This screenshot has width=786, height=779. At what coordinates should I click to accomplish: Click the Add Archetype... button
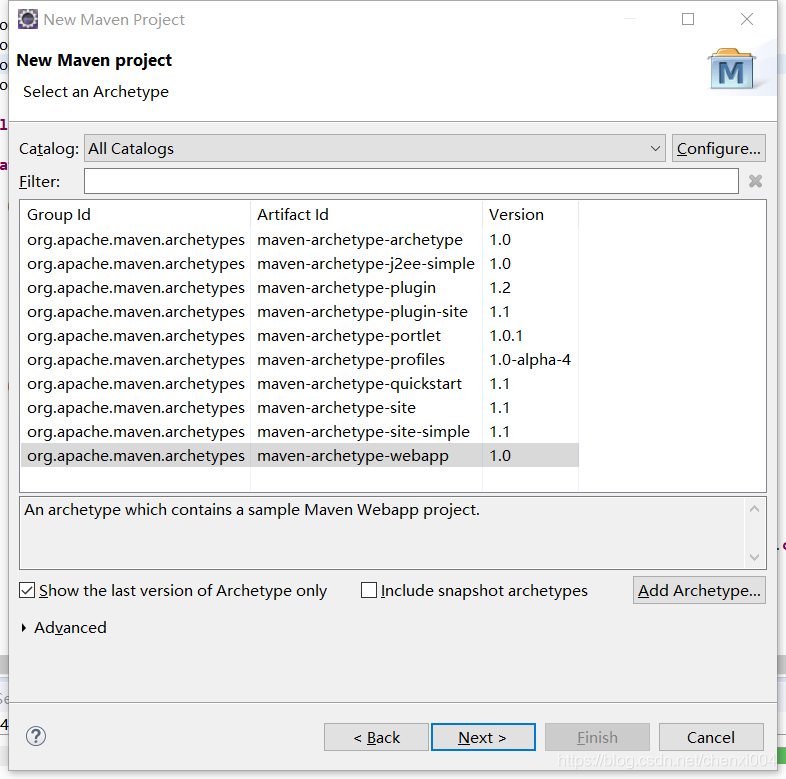click(699, 590)
